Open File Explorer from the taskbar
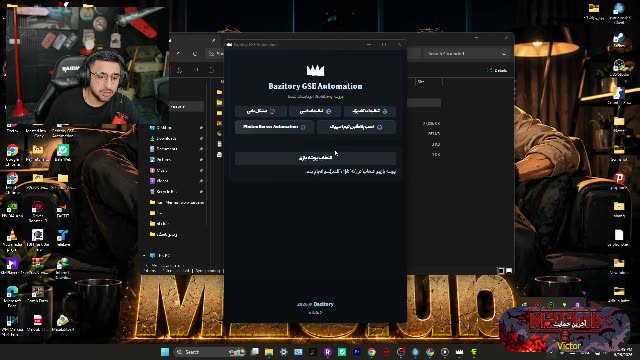 click(269, 352)
